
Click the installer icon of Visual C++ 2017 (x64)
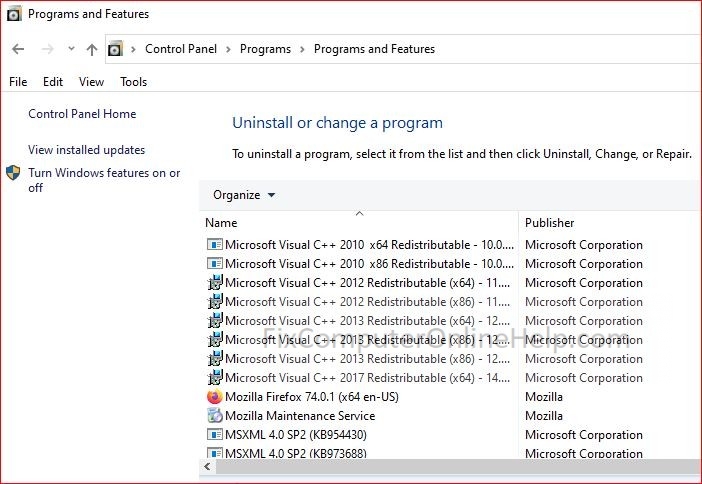pos(215,377)
